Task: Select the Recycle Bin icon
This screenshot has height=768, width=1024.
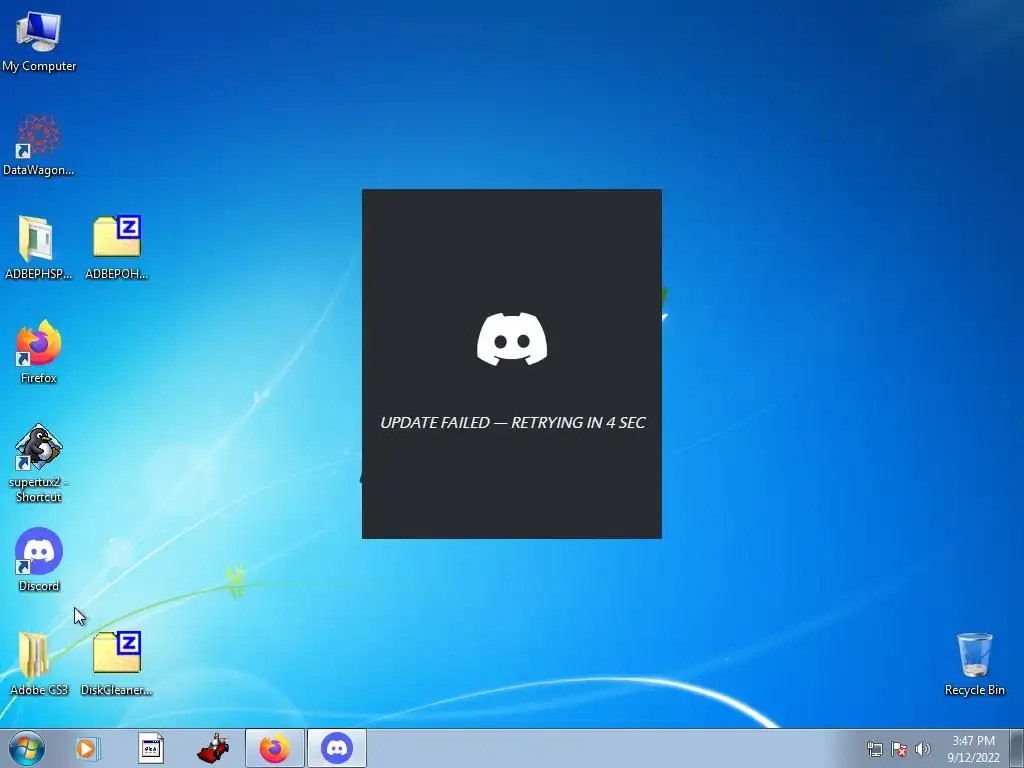Action: click(974, 664)
